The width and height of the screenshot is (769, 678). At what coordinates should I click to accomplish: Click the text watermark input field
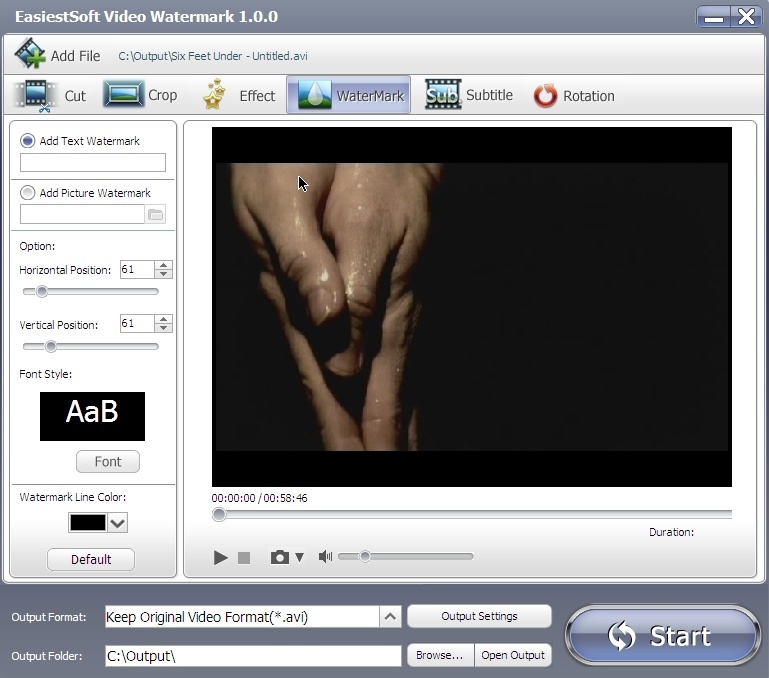[x=93, y=162]
